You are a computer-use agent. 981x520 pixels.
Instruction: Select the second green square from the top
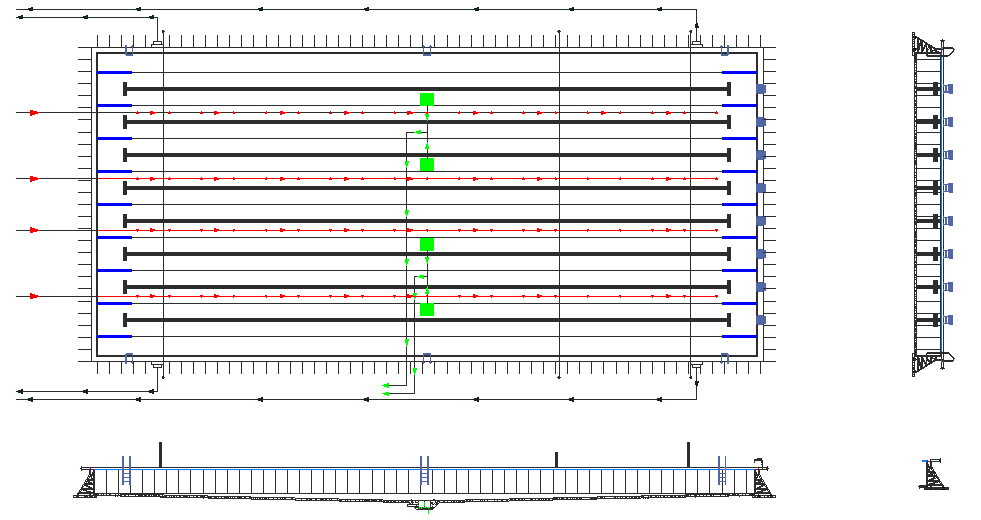427,164
